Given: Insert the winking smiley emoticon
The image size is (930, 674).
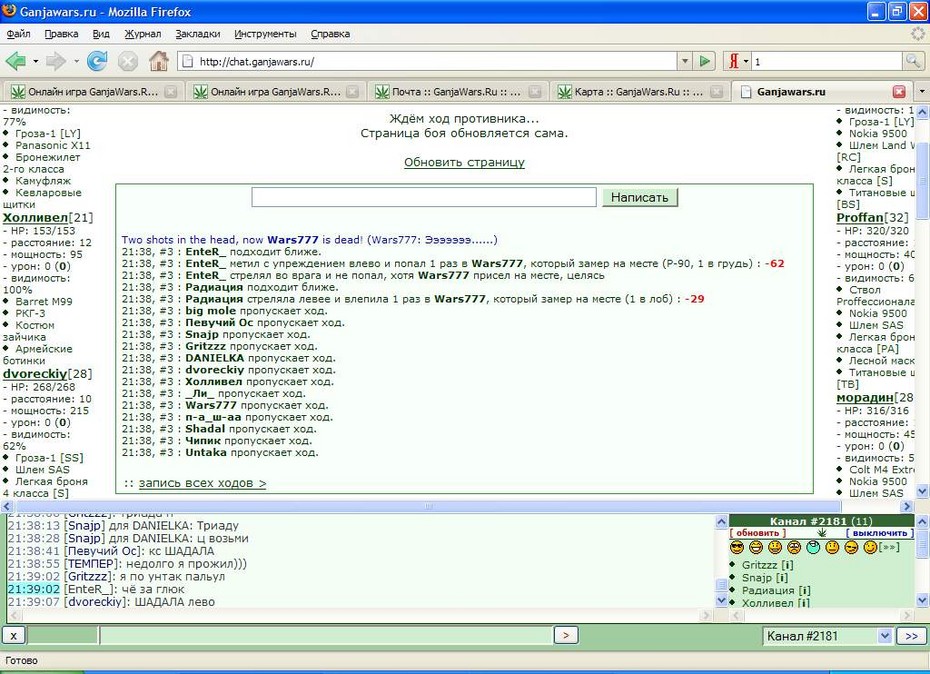Looking at the screenshot, I should pos(870,547).
